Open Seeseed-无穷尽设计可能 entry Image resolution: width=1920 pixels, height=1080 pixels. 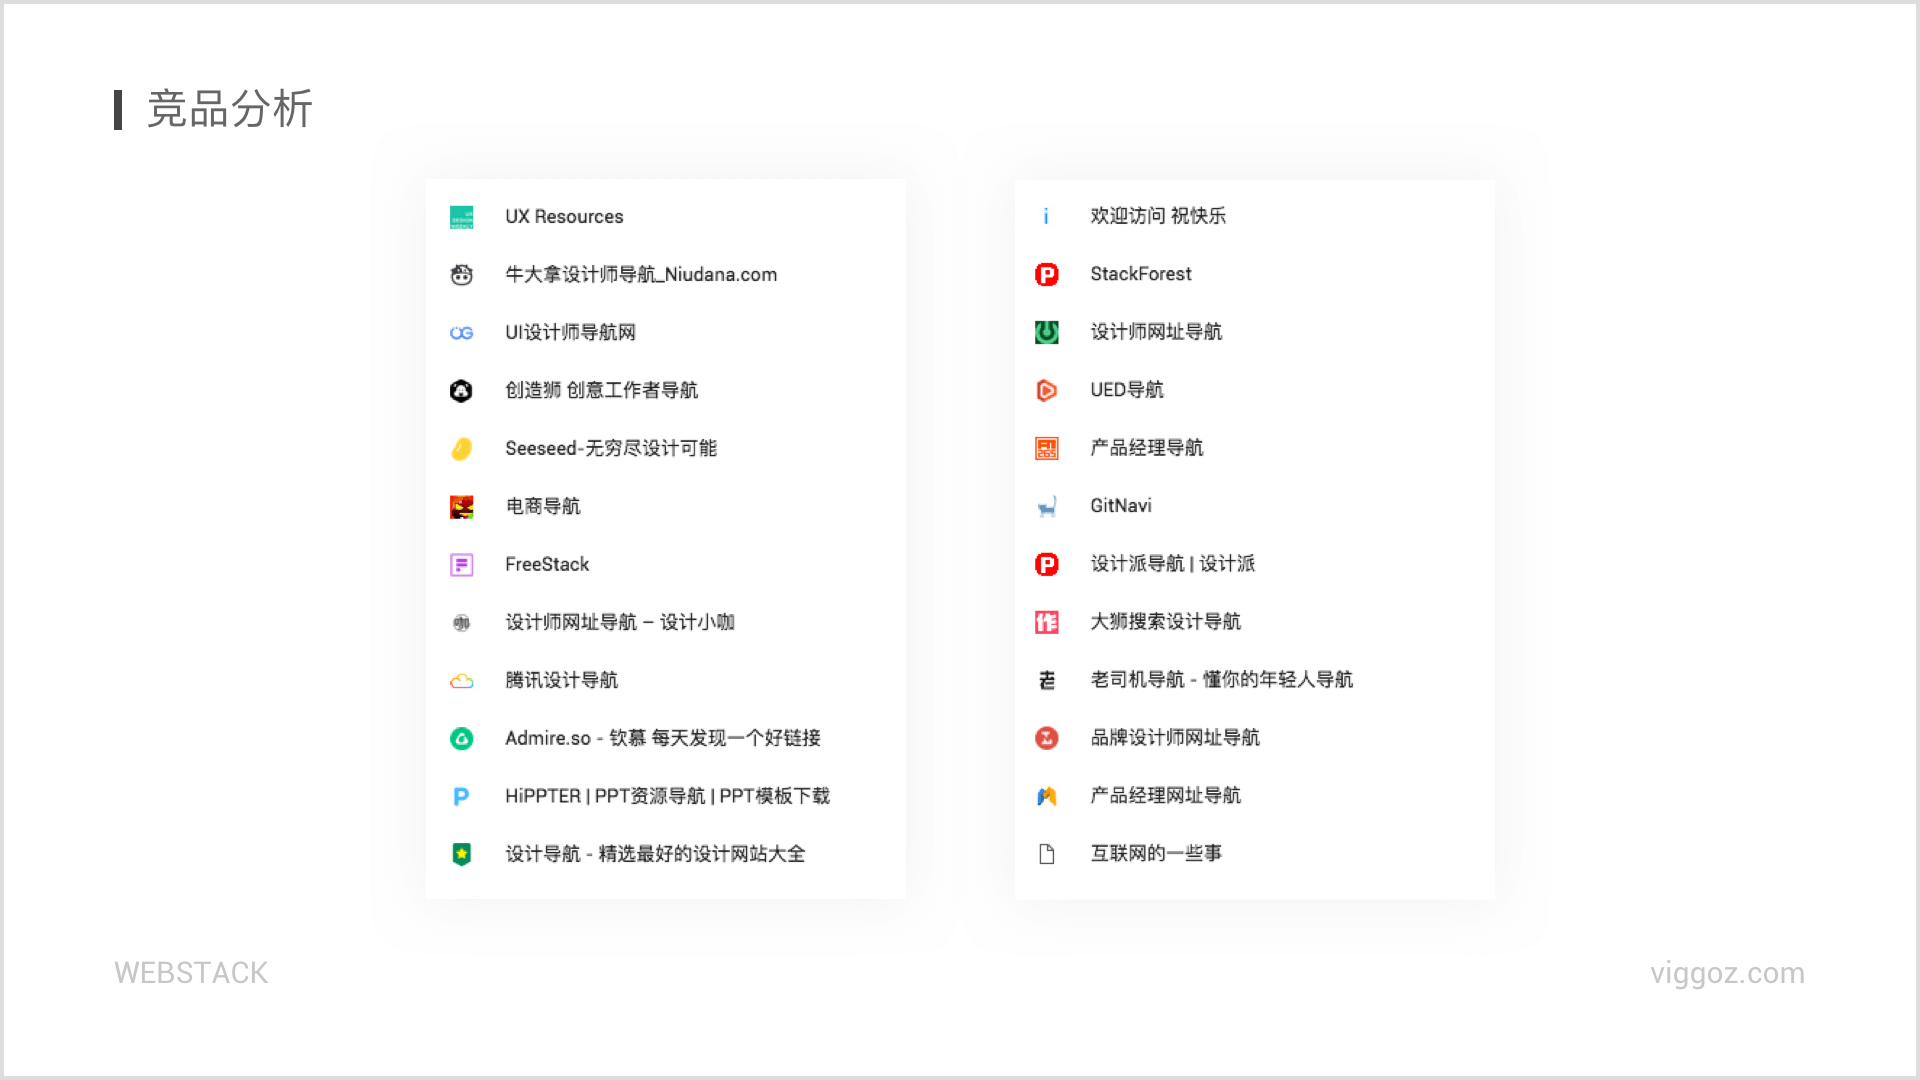(x=611, y=449)
